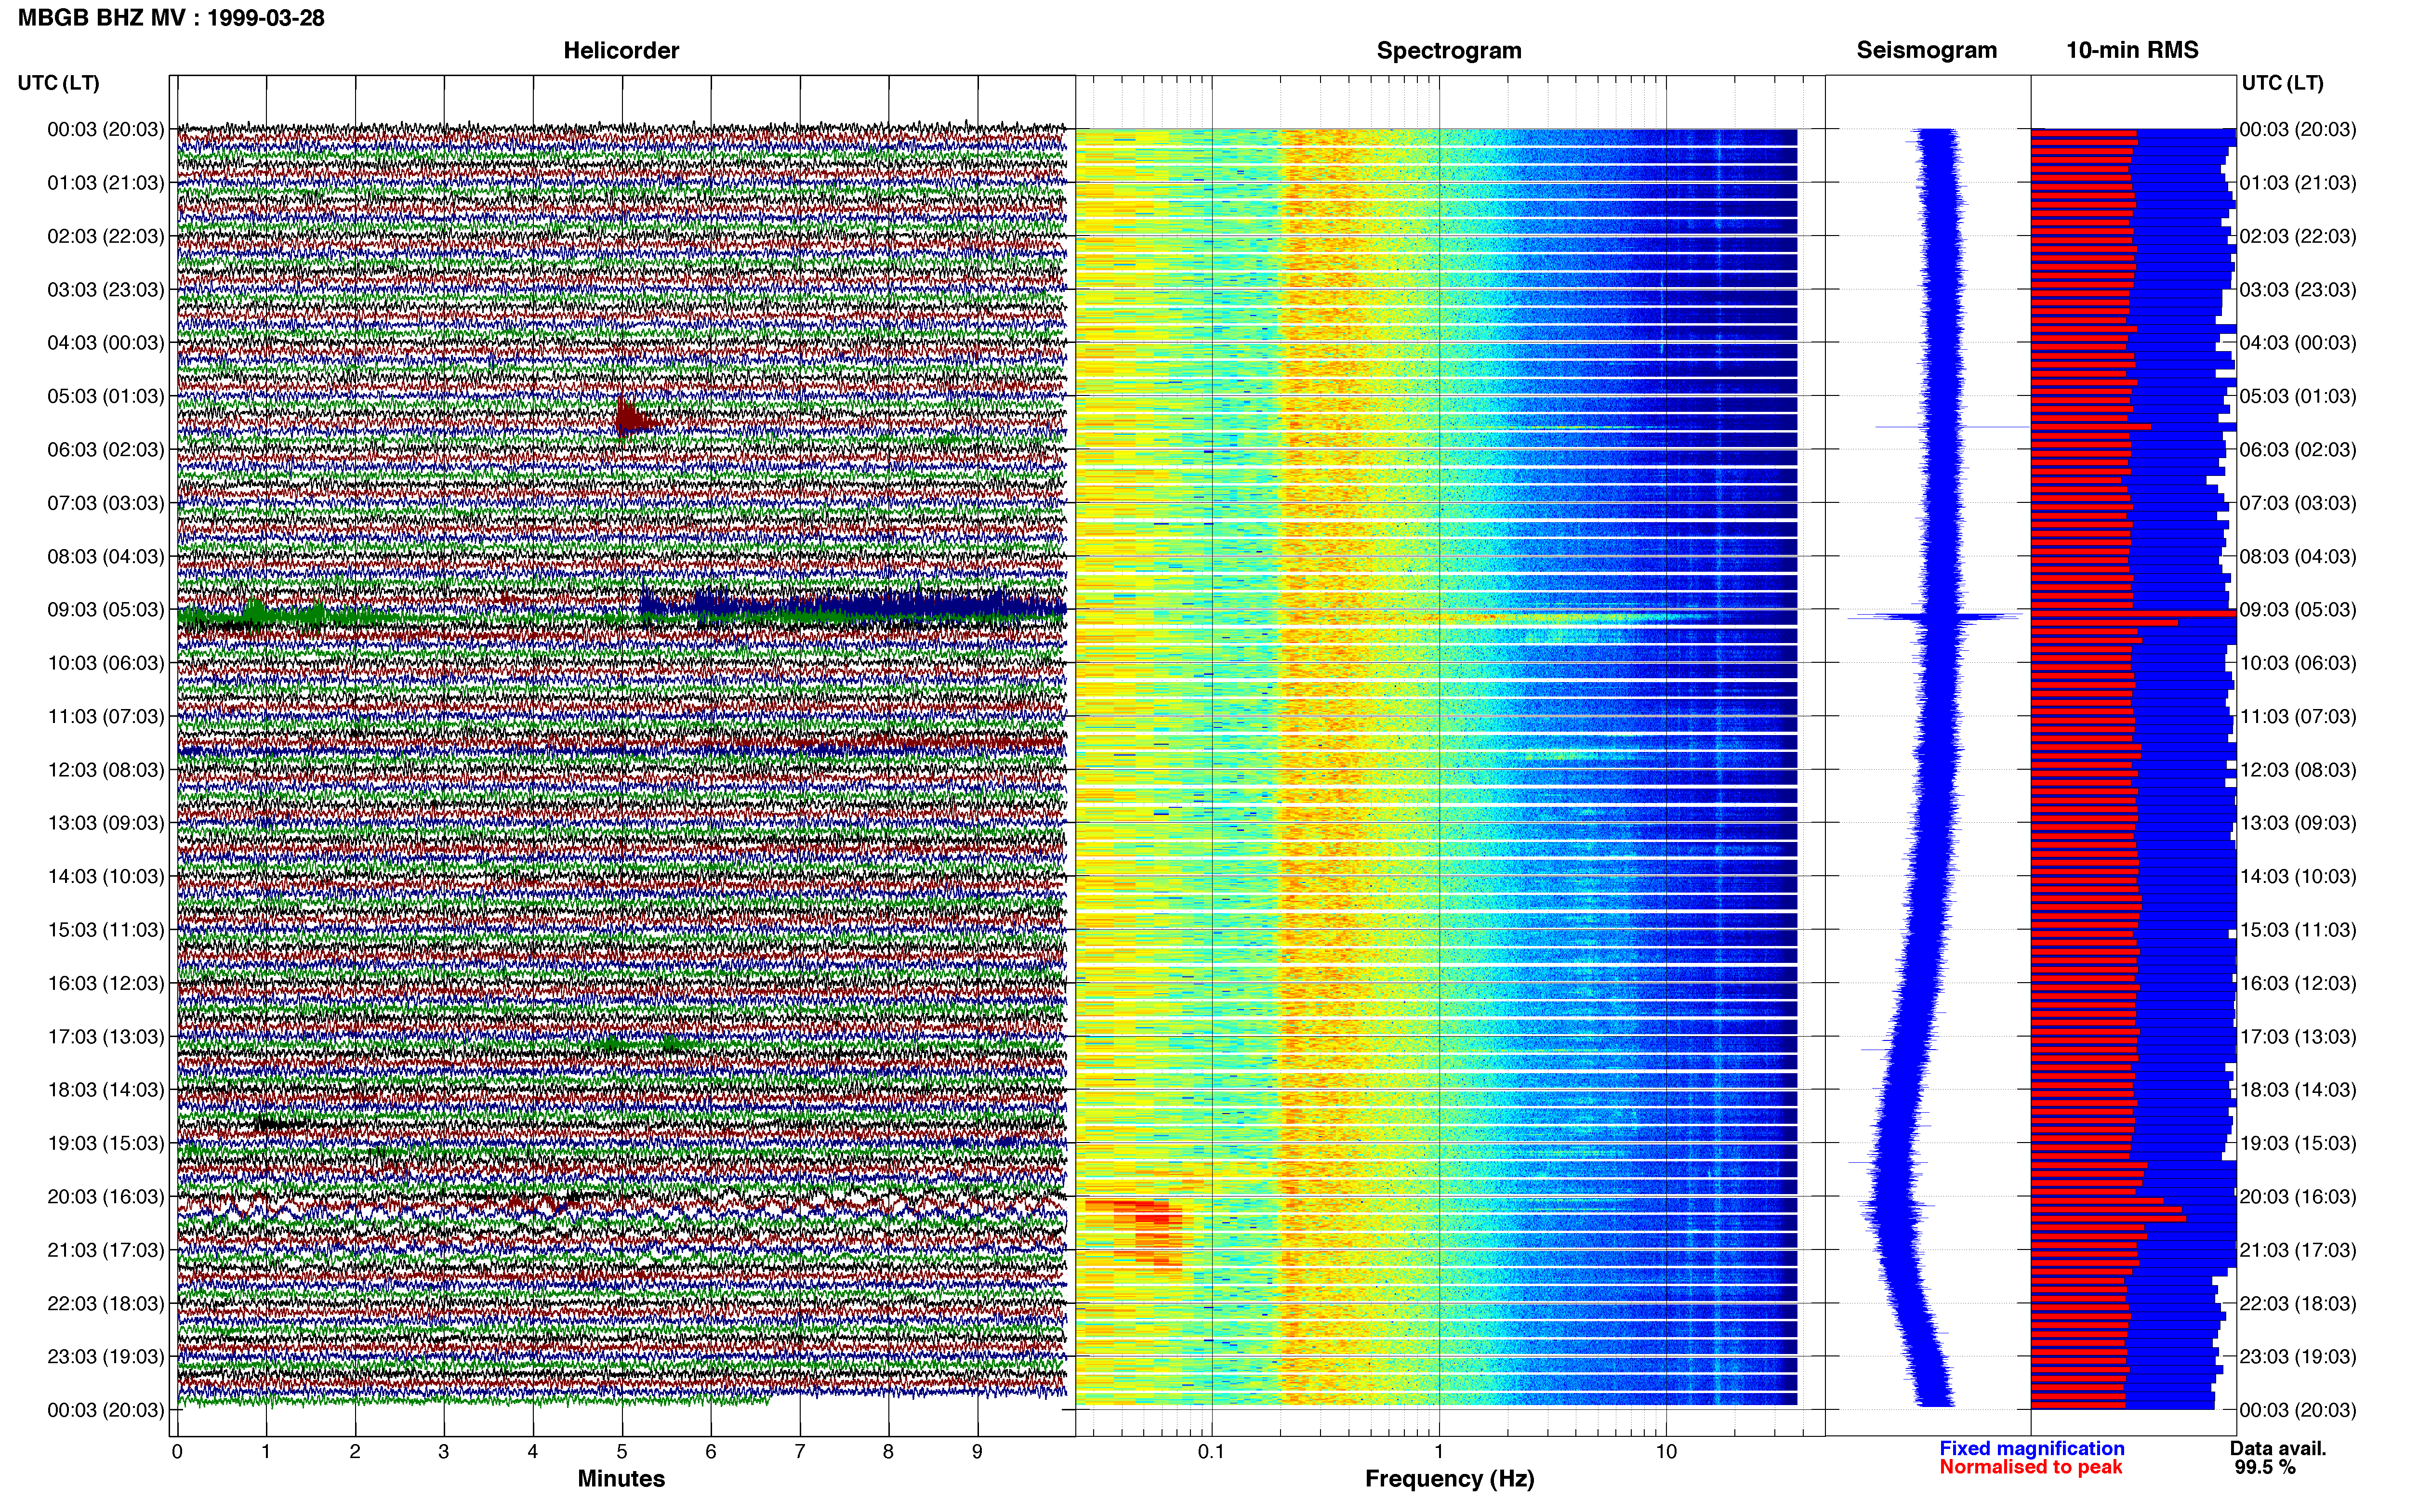
Task: Select left time label '10:03 (06:03)'
Action: [105, 663]
